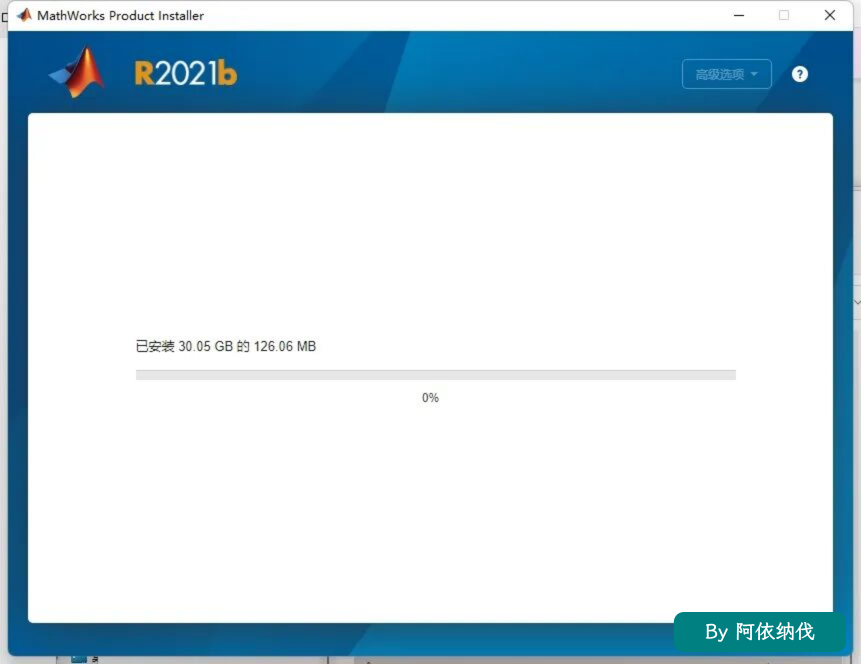Click the 0% progress label
The image size is (861, 664).
(430, 398)
